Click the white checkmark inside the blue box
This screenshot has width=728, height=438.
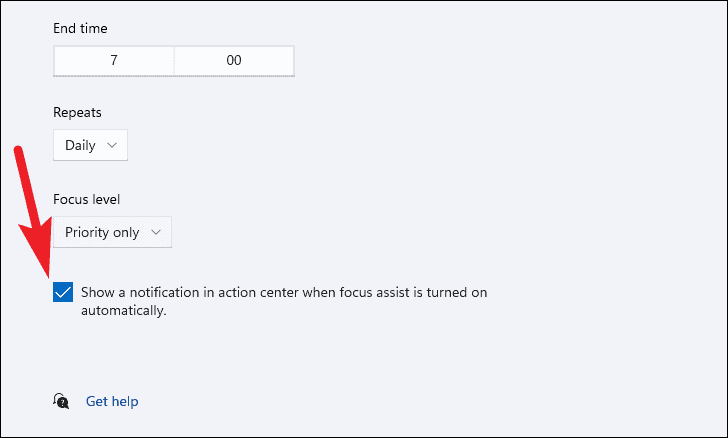tap(64, 292)
